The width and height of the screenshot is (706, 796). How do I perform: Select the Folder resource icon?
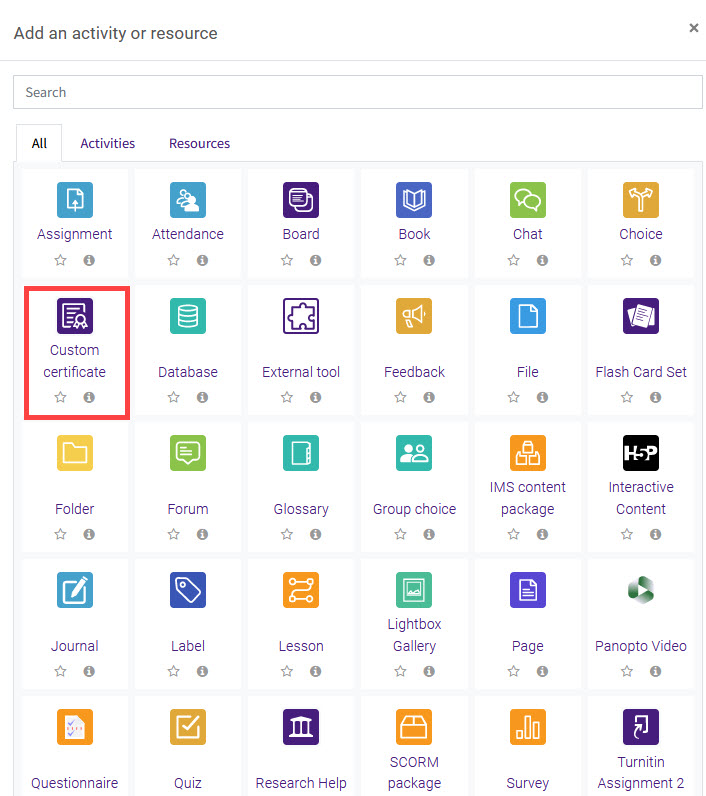point(75,453)
